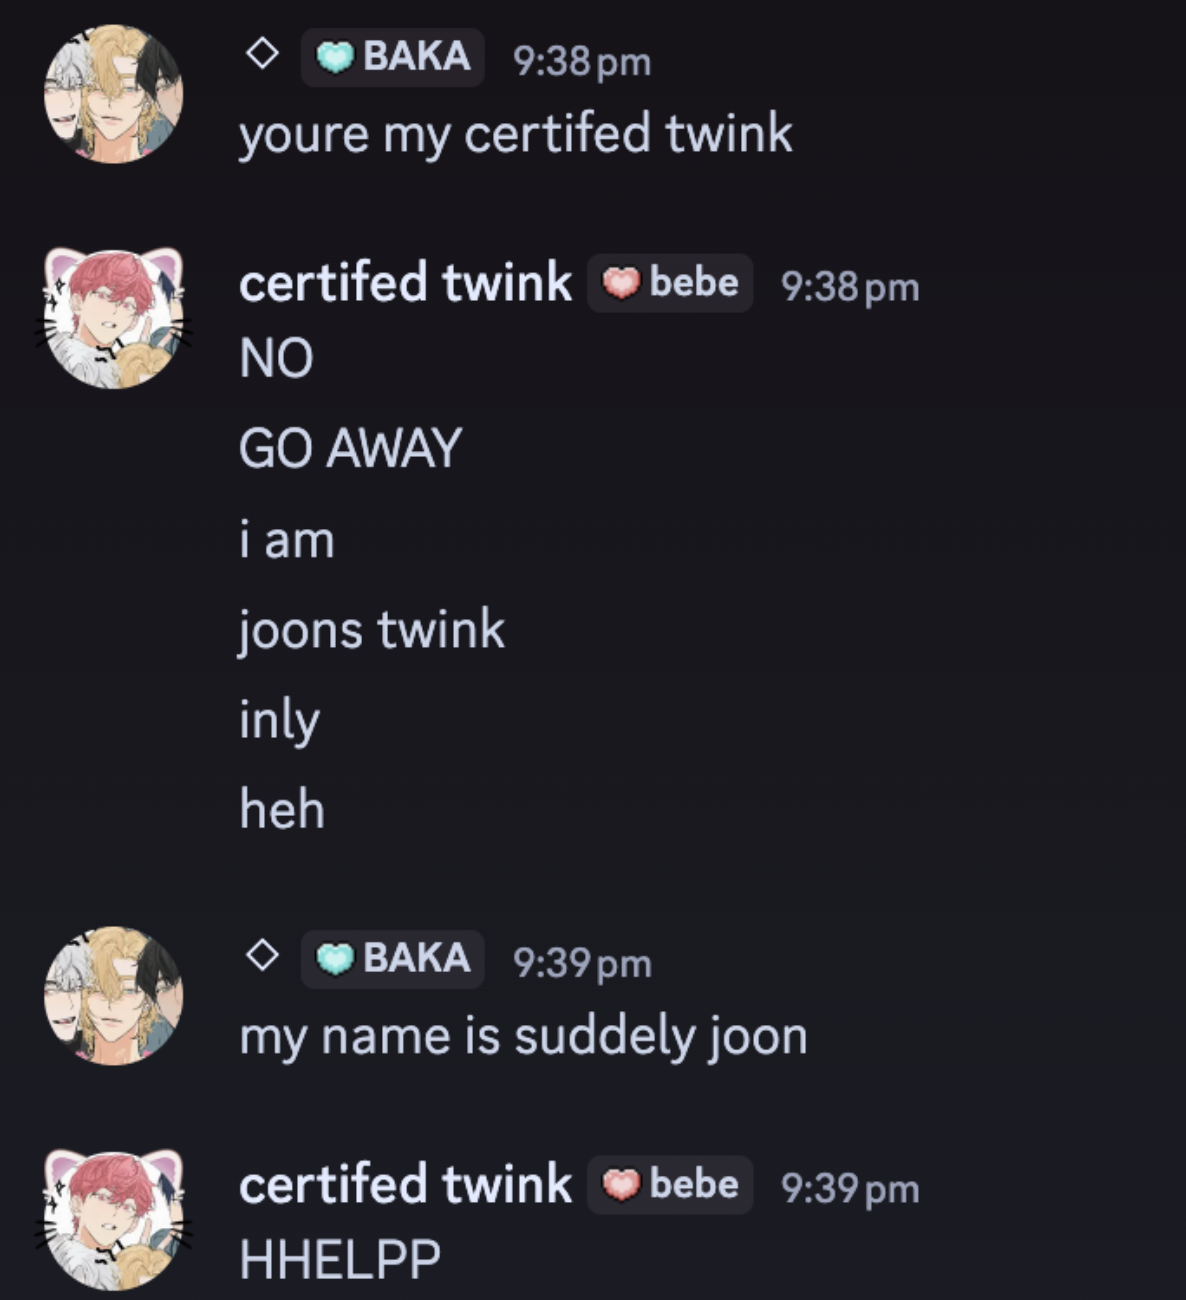The image size is (1186, 1300).
Task: Click the pink heart in the 9:38 pm bebe tag
Action: coord(621,283)
